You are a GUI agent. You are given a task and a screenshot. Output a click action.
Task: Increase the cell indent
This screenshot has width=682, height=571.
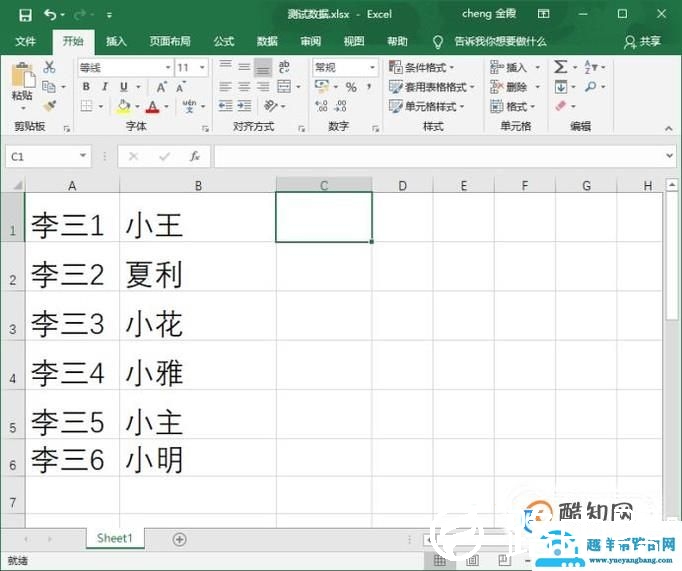tap(244, 106)
